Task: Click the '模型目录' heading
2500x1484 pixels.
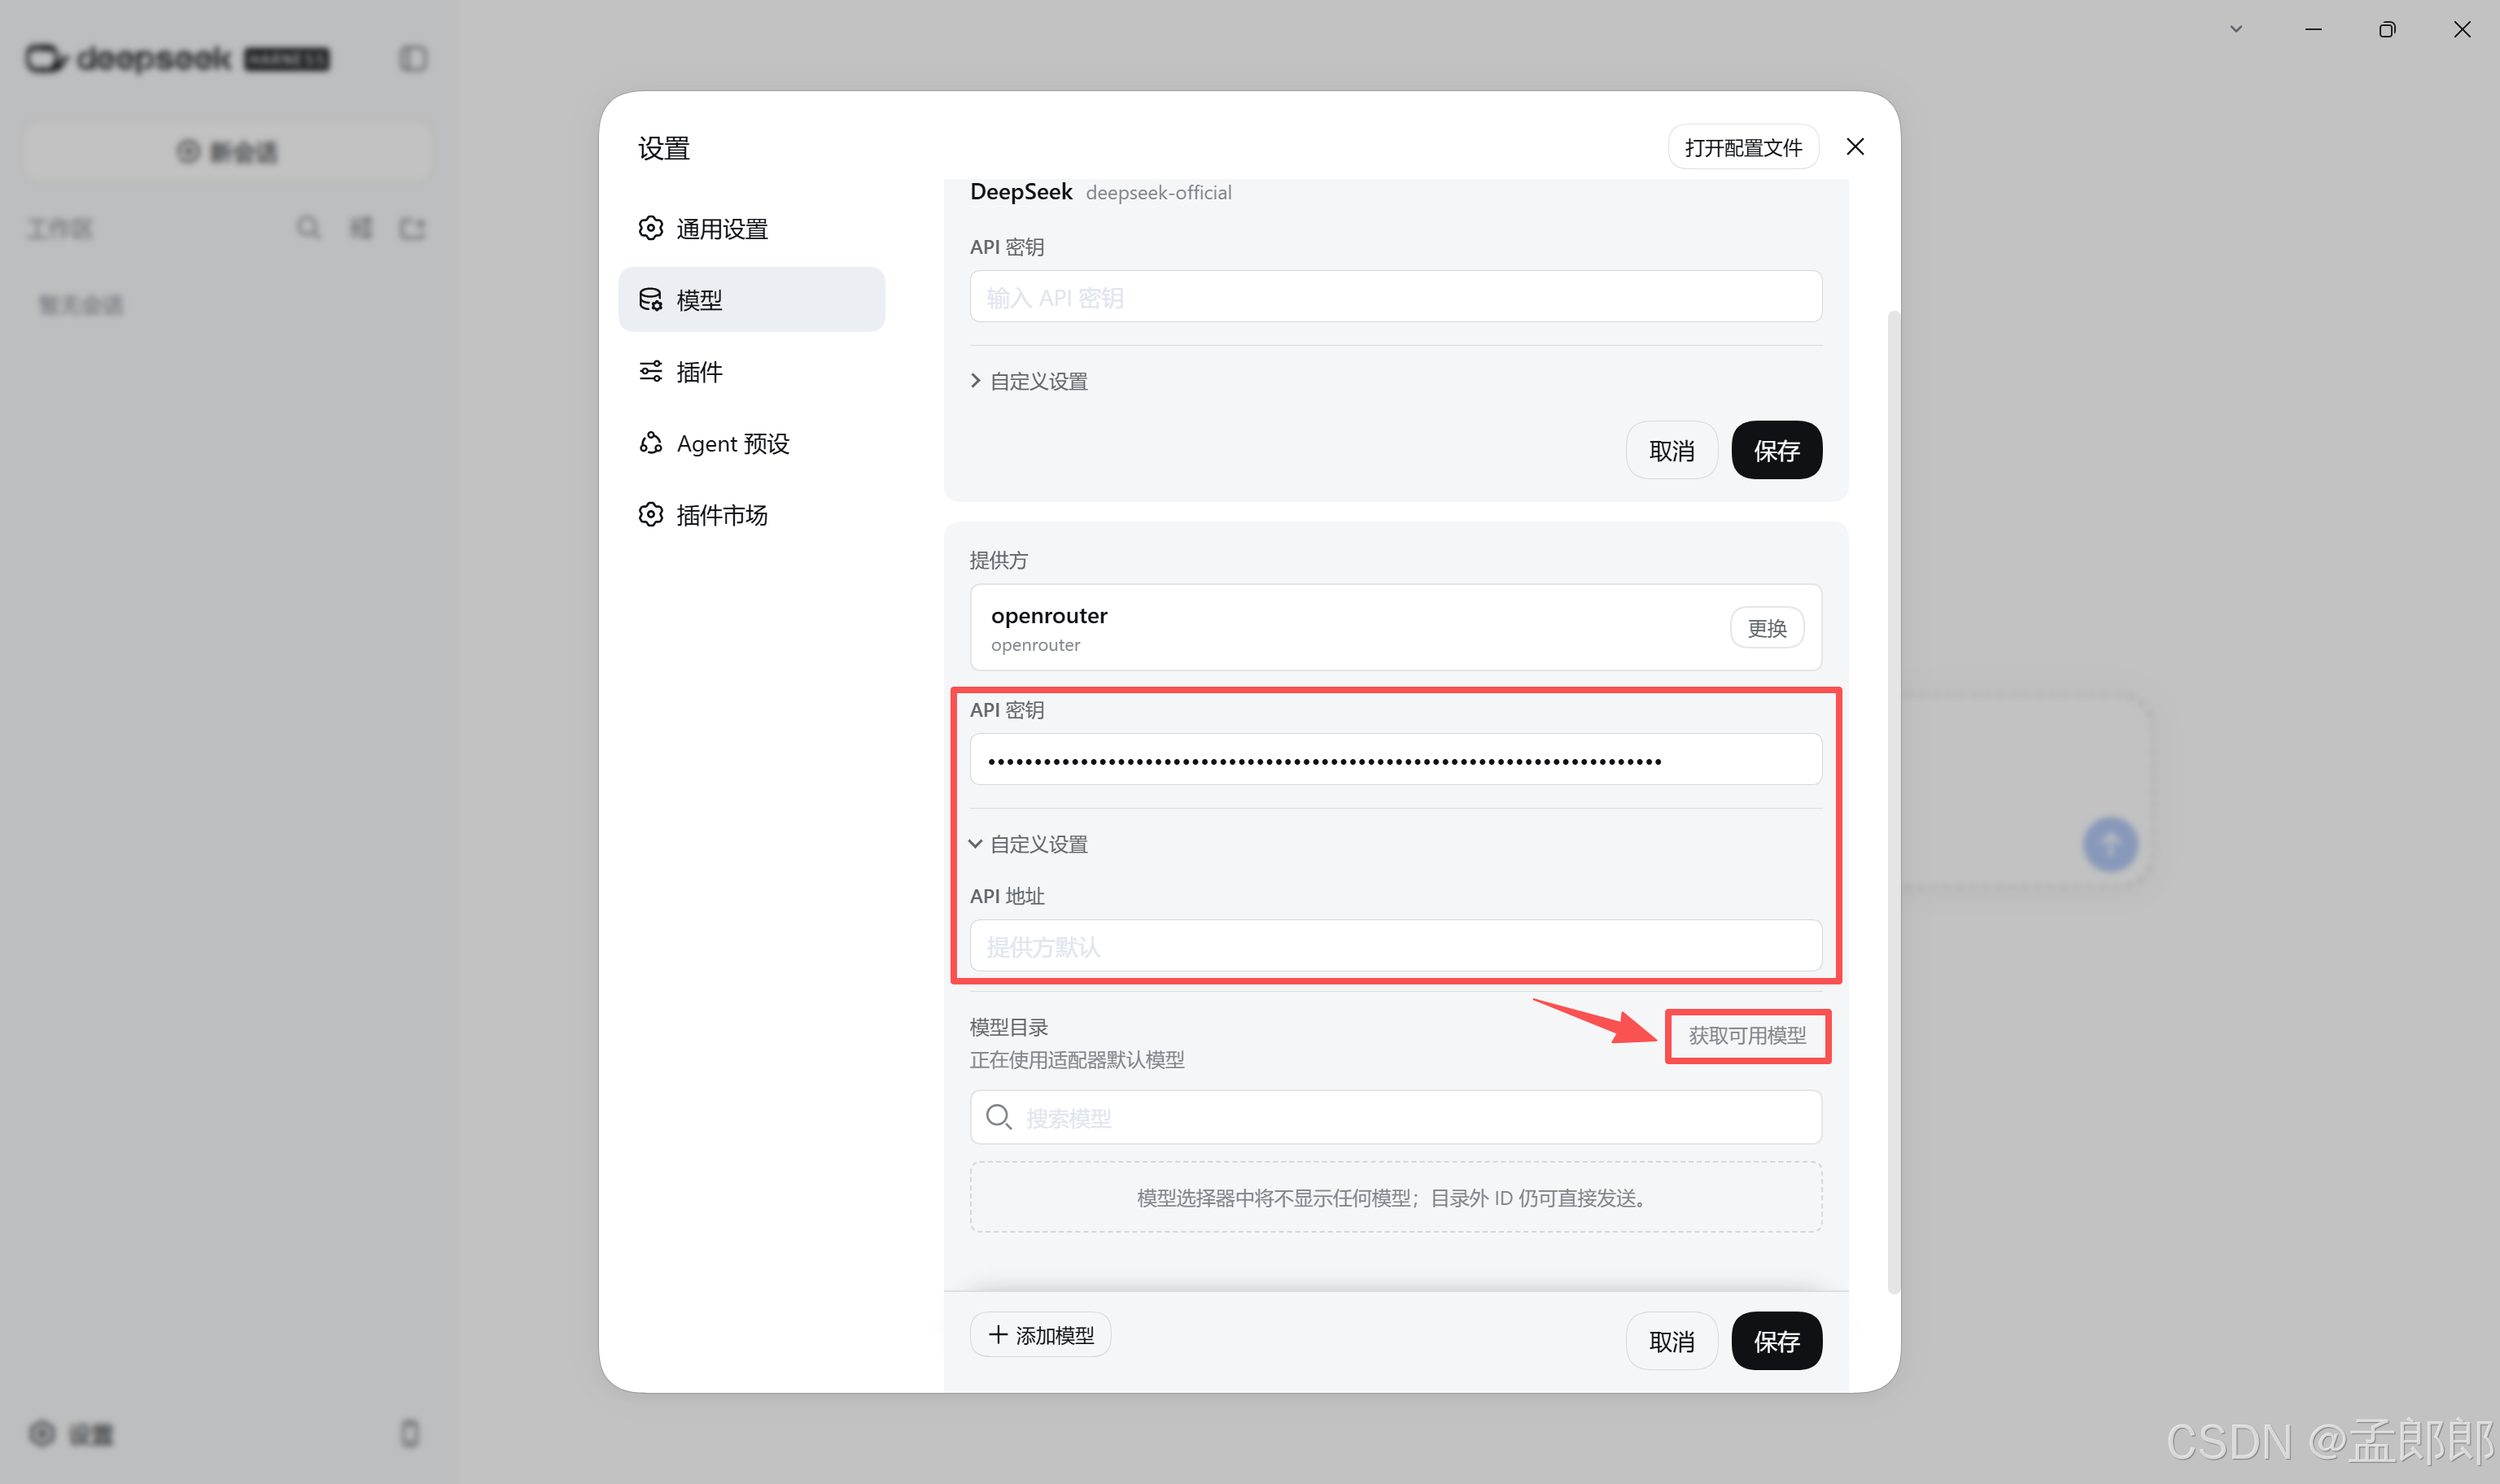Action: pos(1008,1027)
